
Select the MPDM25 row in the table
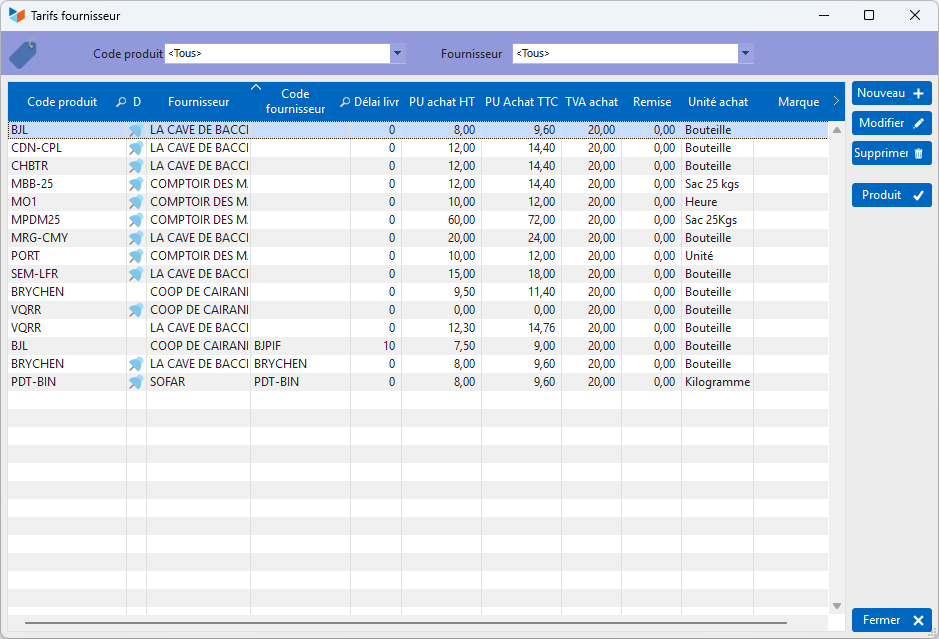point(60,220)
